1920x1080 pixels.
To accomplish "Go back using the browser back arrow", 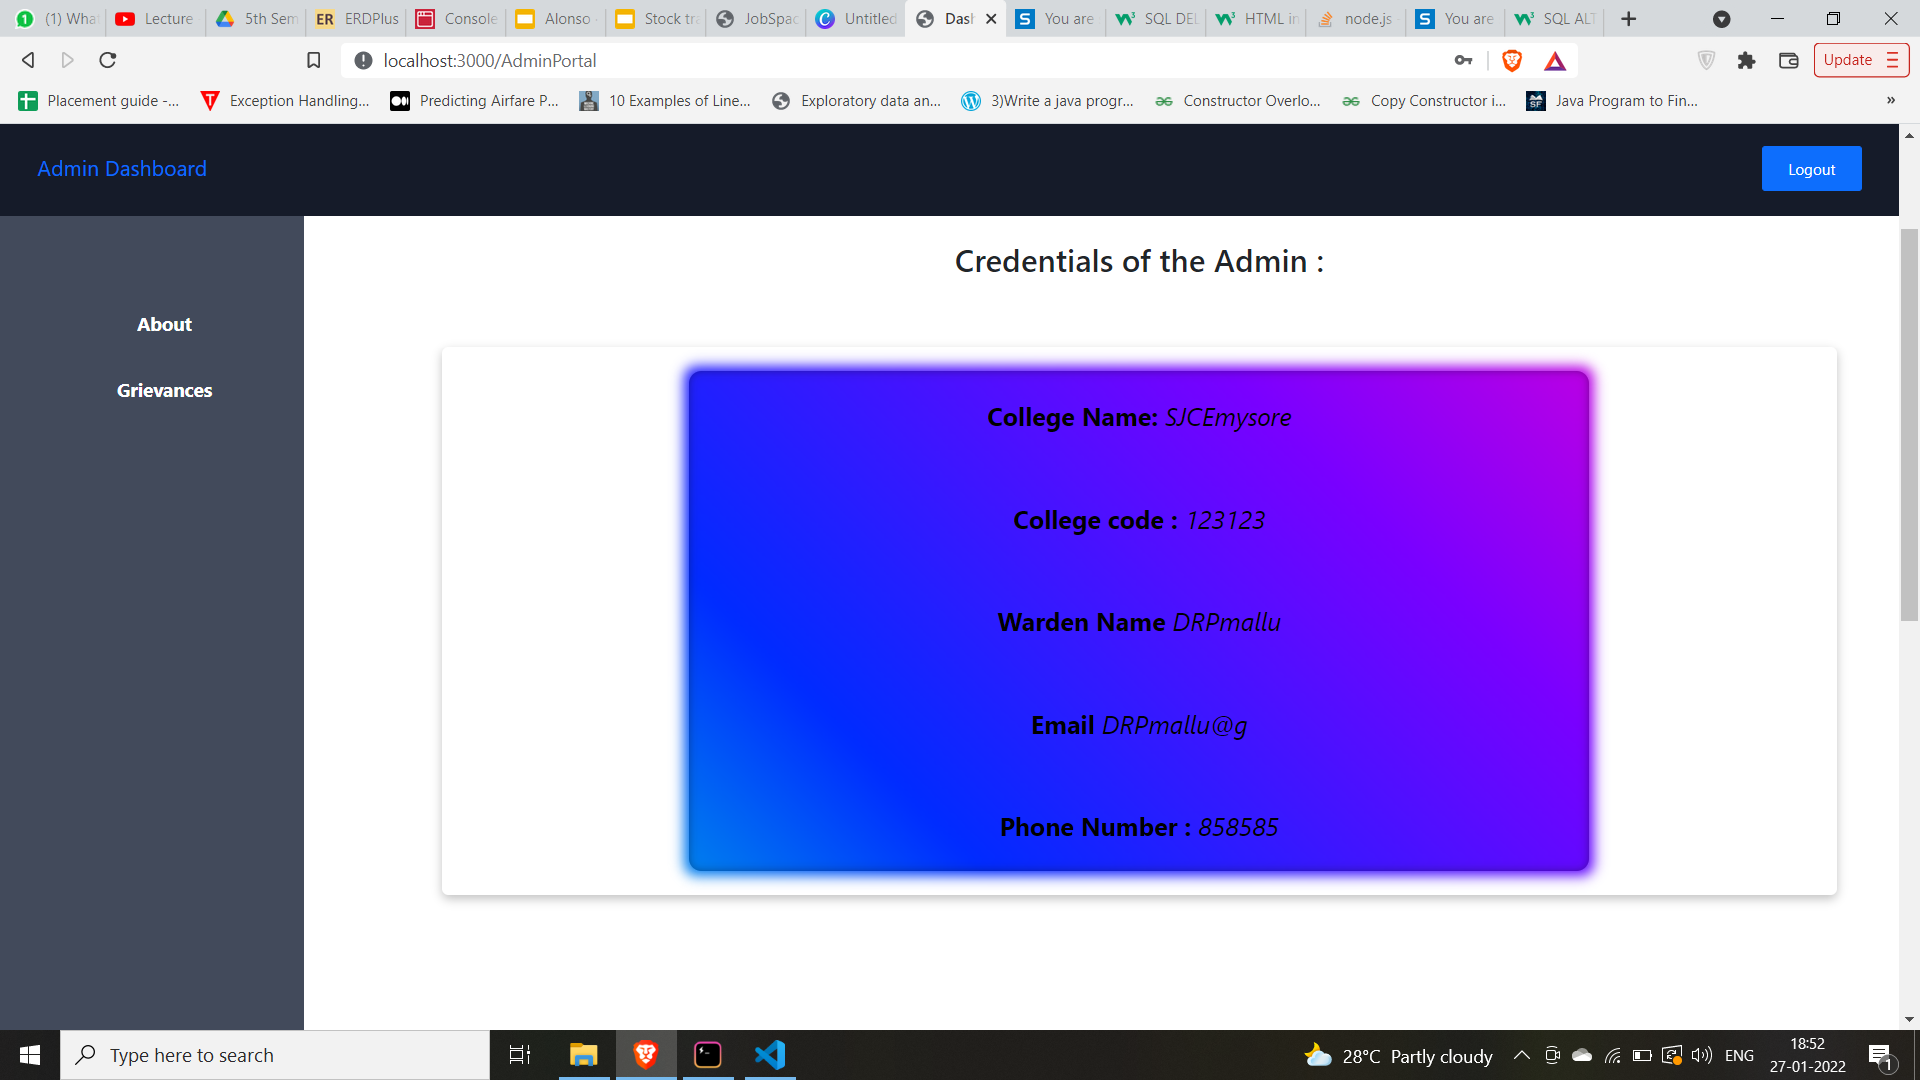I will pos(28,61).
